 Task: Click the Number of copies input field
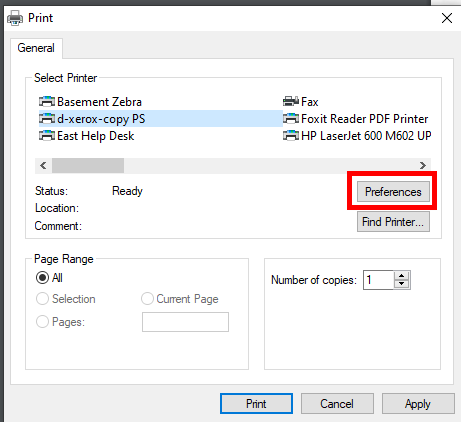379,280
